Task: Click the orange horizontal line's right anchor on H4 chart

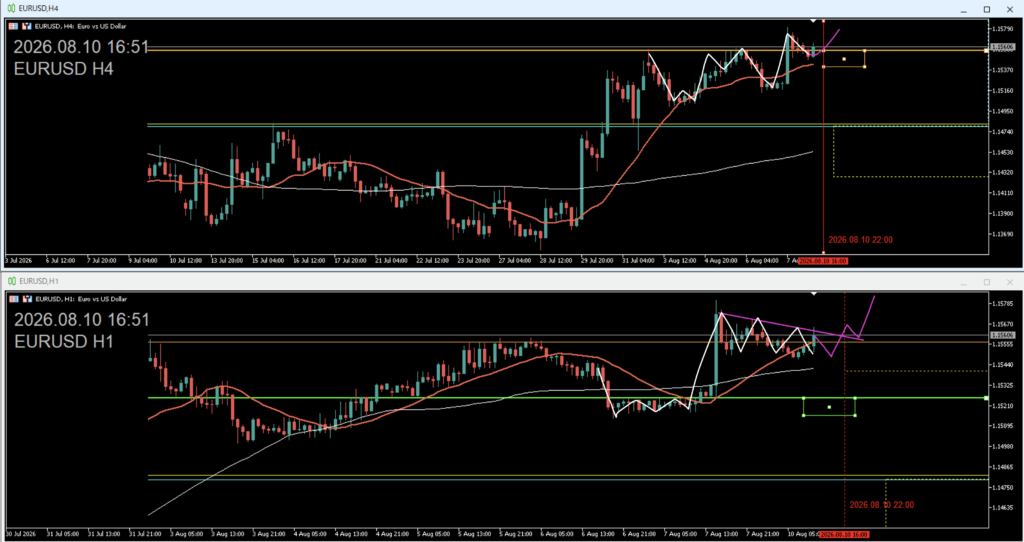Action: pos(986,50)
